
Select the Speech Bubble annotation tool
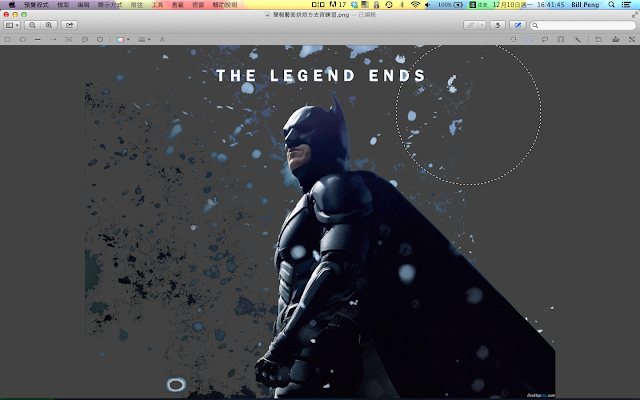tap(84, 40)
